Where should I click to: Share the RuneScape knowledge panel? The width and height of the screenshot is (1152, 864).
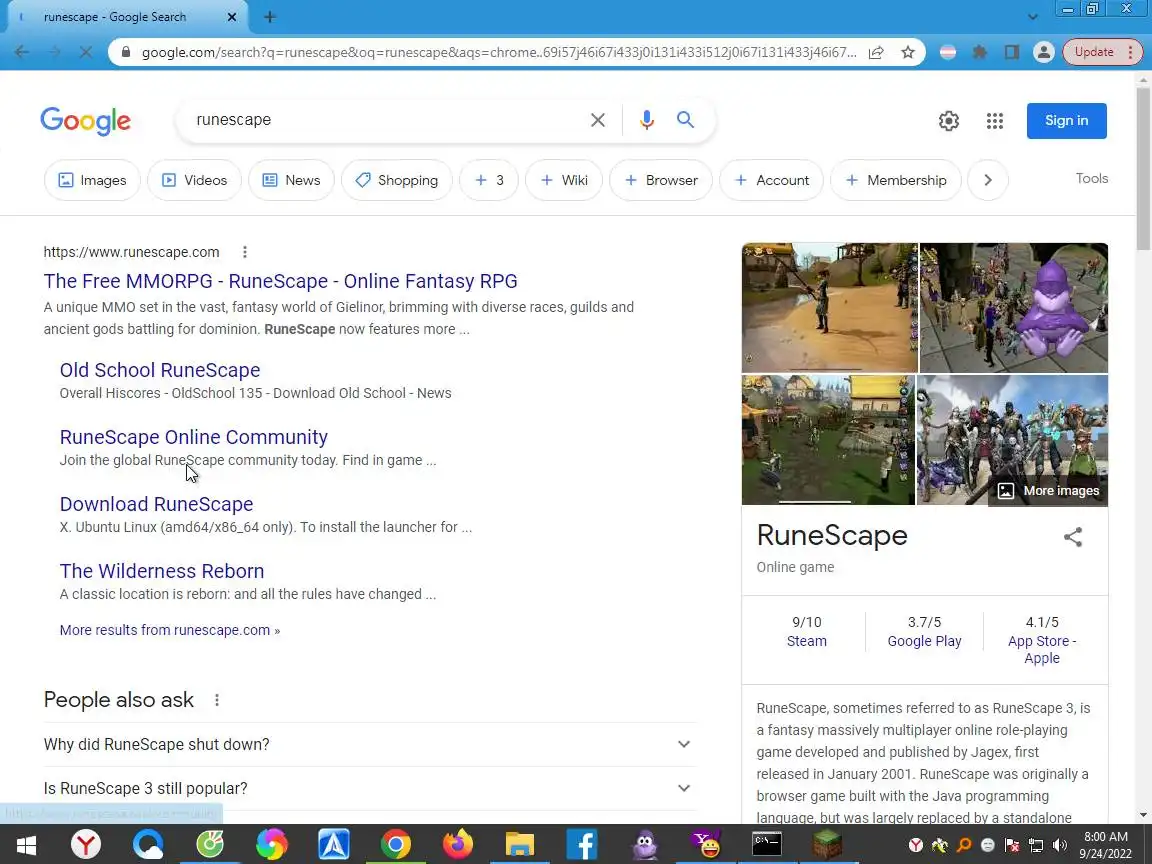click(x=1073, y=536)
